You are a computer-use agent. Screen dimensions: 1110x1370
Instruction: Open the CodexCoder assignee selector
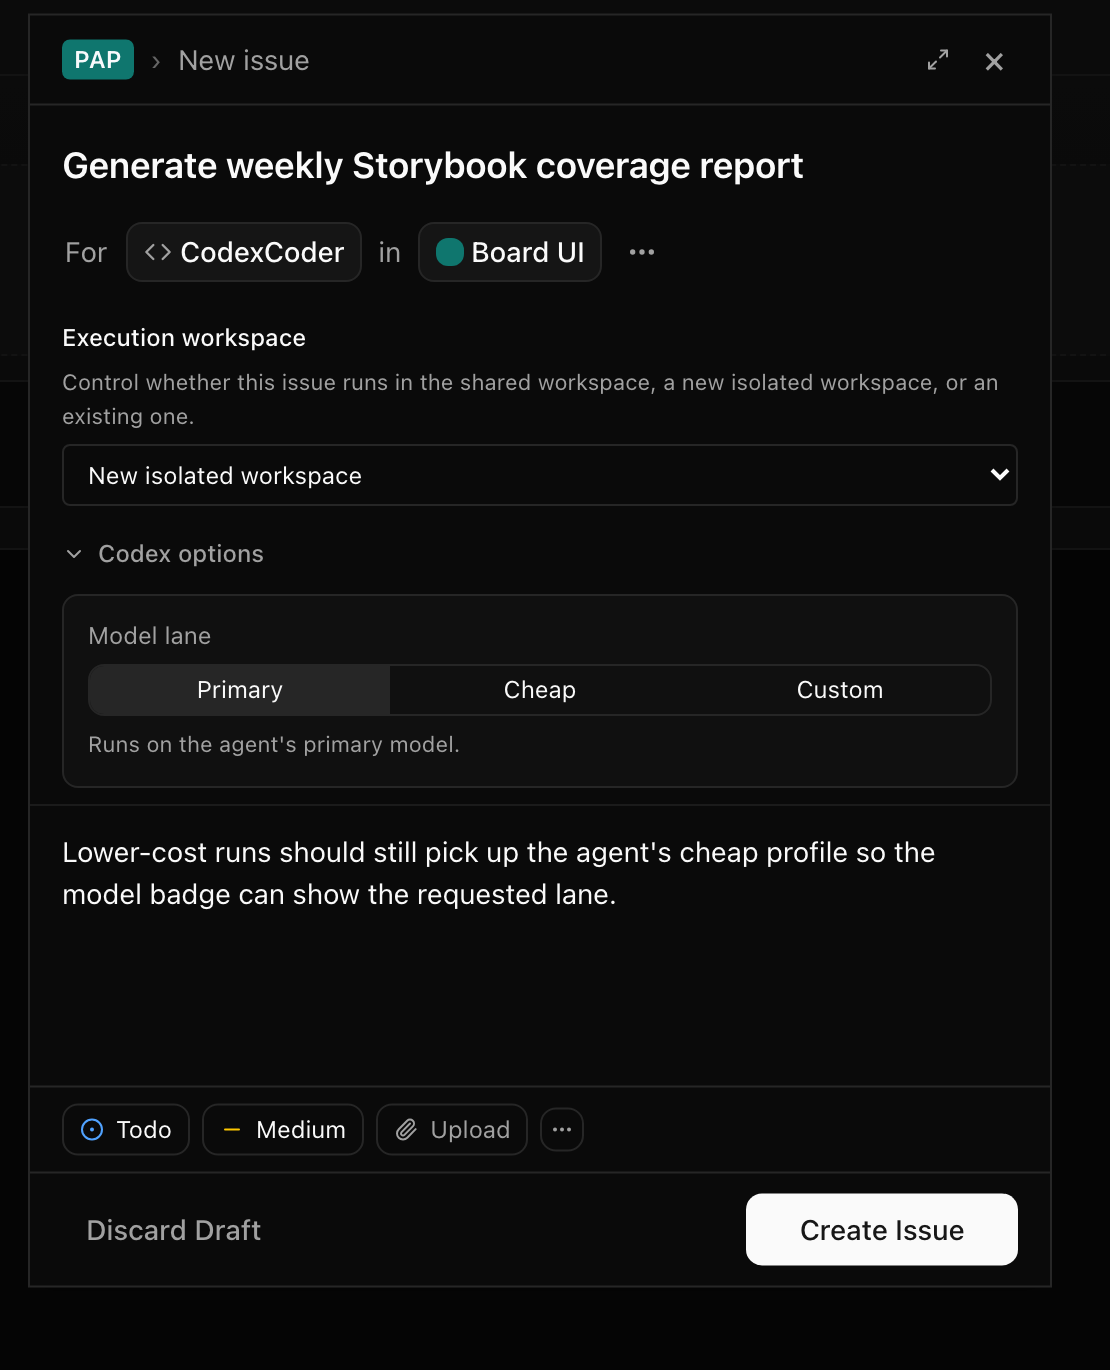coord(244,252)
